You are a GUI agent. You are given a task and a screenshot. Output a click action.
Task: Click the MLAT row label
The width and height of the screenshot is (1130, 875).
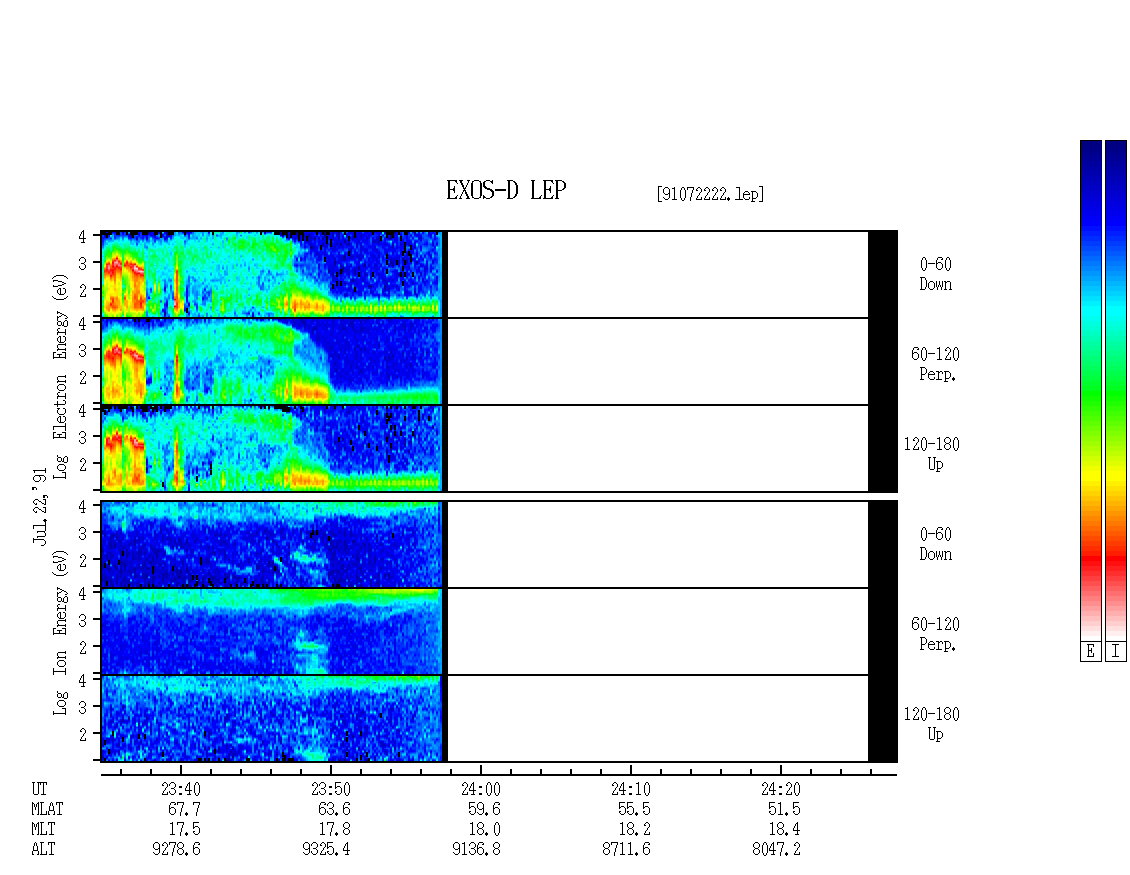click(48, 809)
